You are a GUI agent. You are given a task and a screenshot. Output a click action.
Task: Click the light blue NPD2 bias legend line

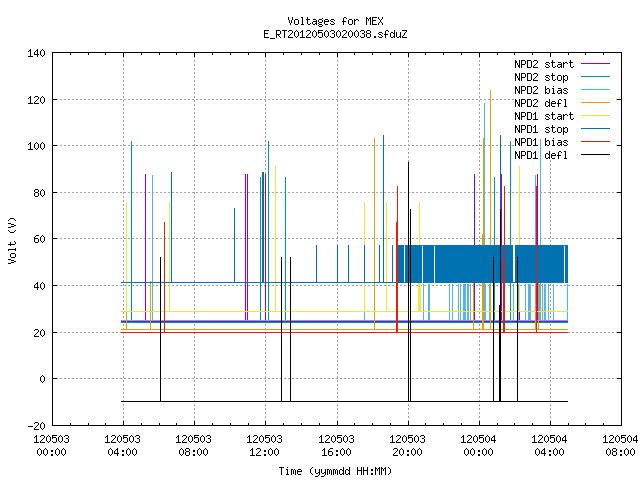coord(596,89)
